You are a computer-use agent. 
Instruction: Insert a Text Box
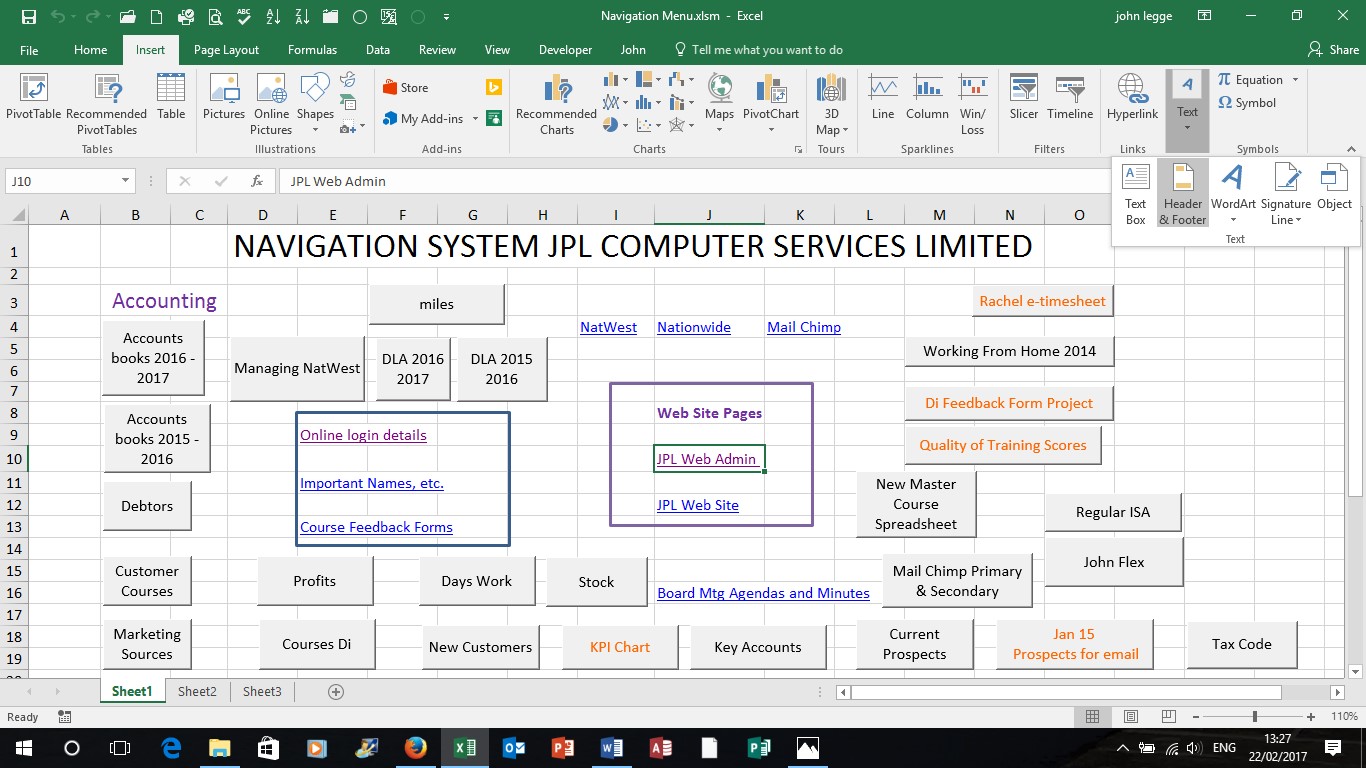(1135, 193)
